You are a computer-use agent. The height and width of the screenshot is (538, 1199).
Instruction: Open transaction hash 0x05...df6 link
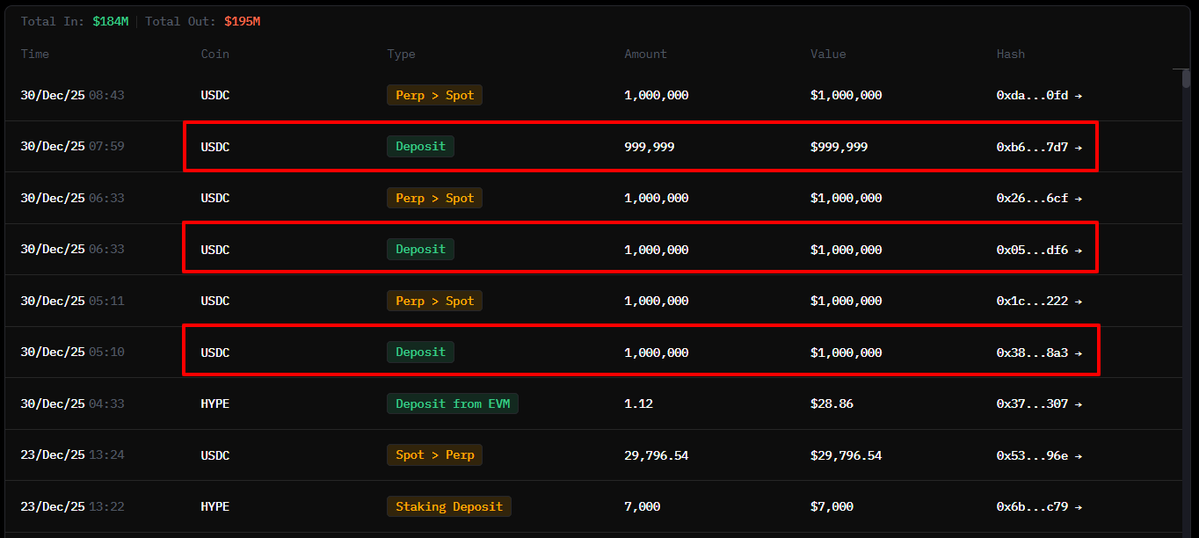[x=1038, y=249]
